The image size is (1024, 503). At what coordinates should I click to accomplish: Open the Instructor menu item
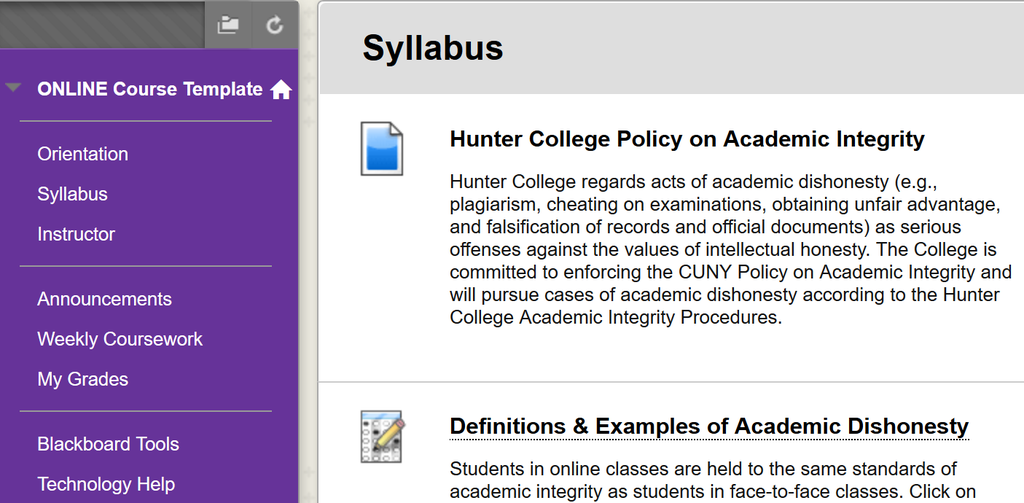76,234
